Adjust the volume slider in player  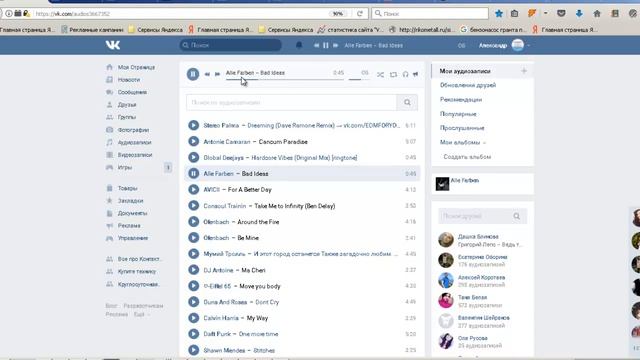[359, 79]
